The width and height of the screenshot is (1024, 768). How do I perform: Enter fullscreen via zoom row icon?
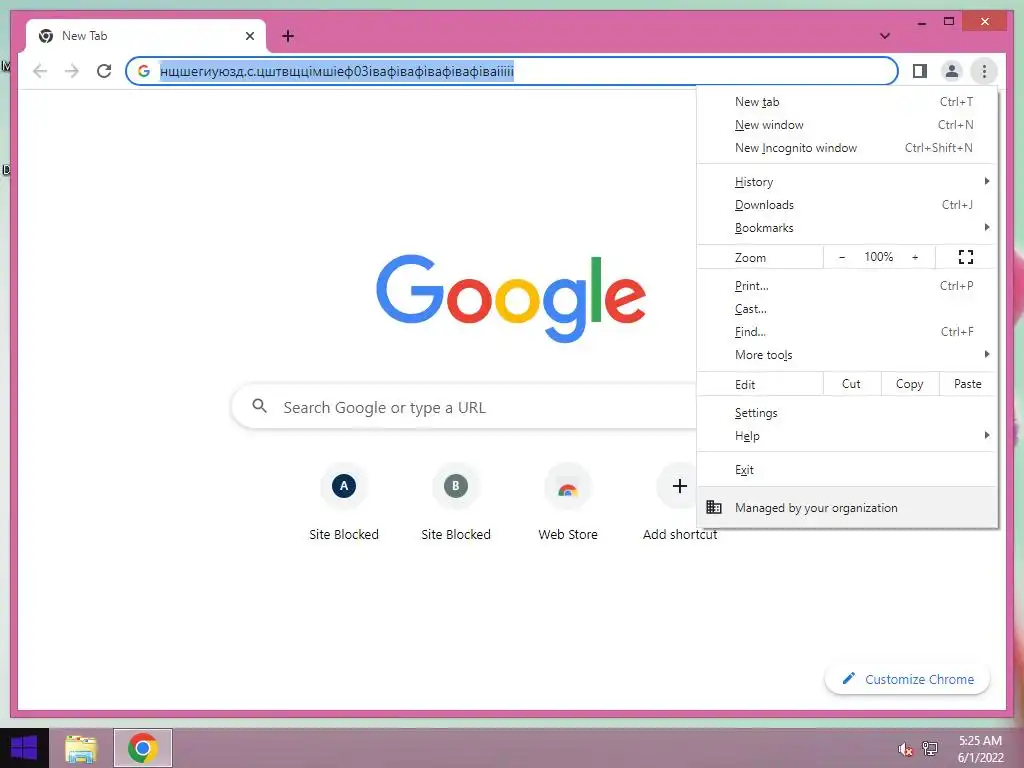(x=966, y=257)
